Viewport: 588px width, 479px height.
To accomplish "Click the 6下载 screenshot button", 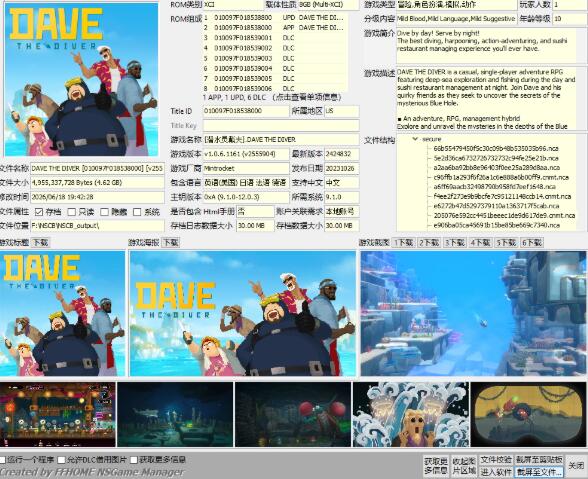I will click(532, 243).
